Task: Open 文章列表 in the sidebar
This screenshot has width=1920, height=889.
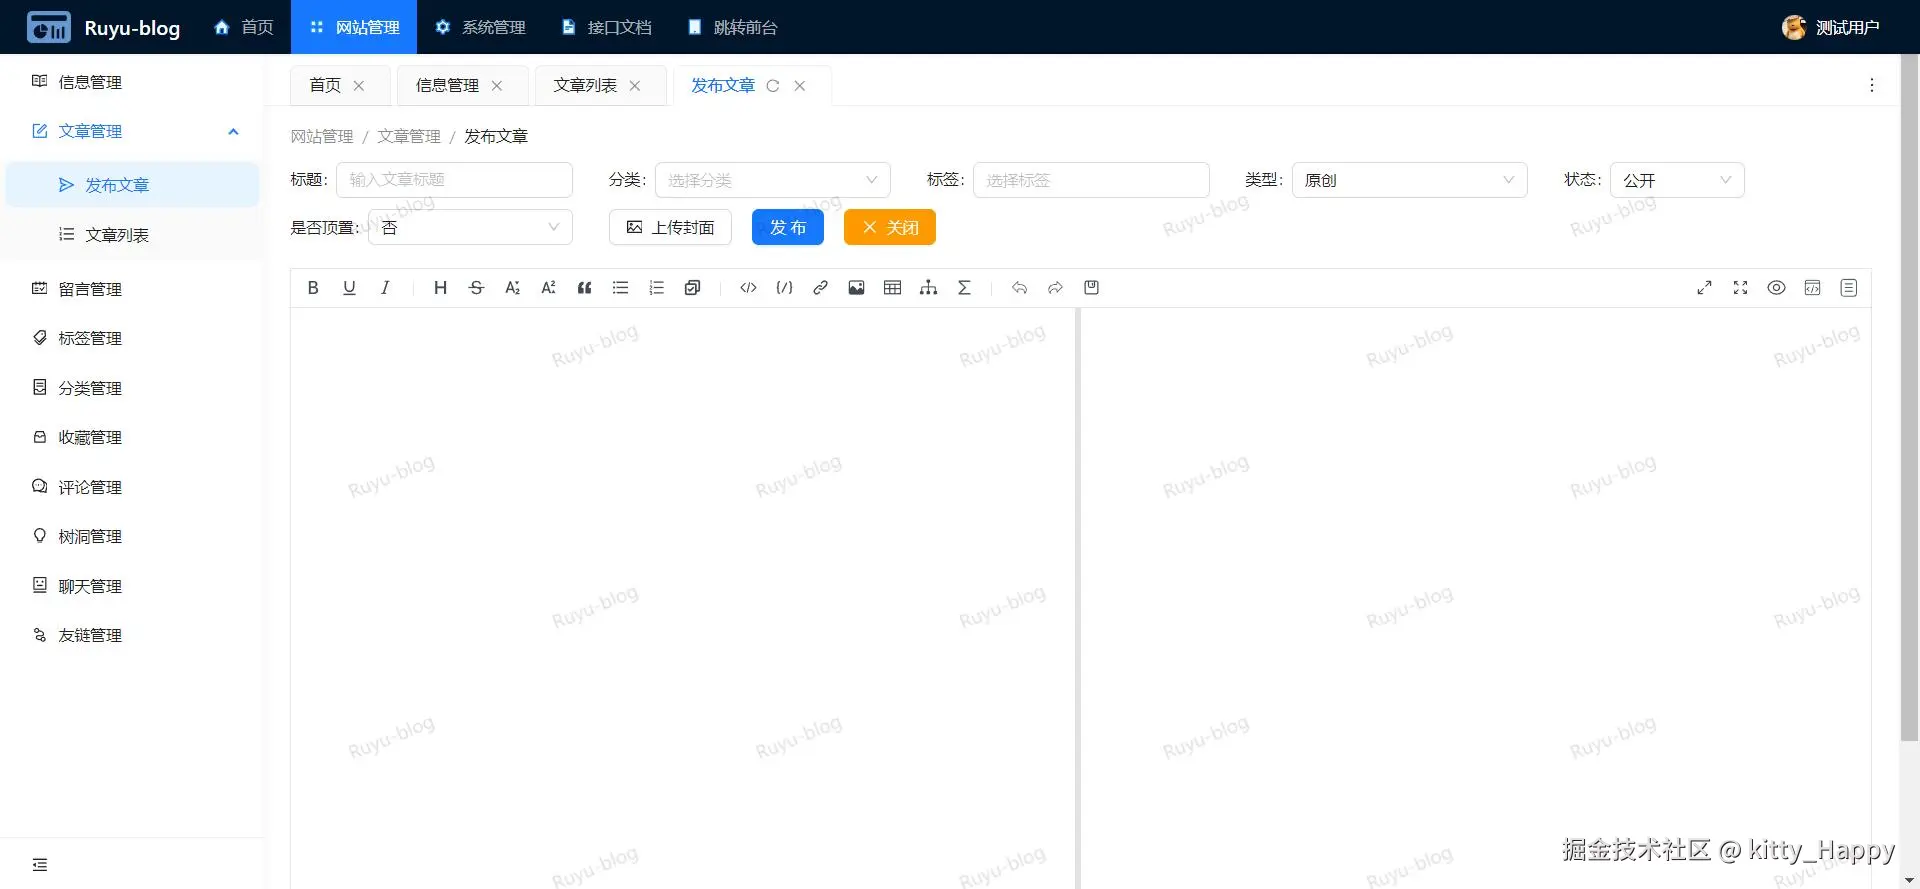Action: (x=132, y=235)
